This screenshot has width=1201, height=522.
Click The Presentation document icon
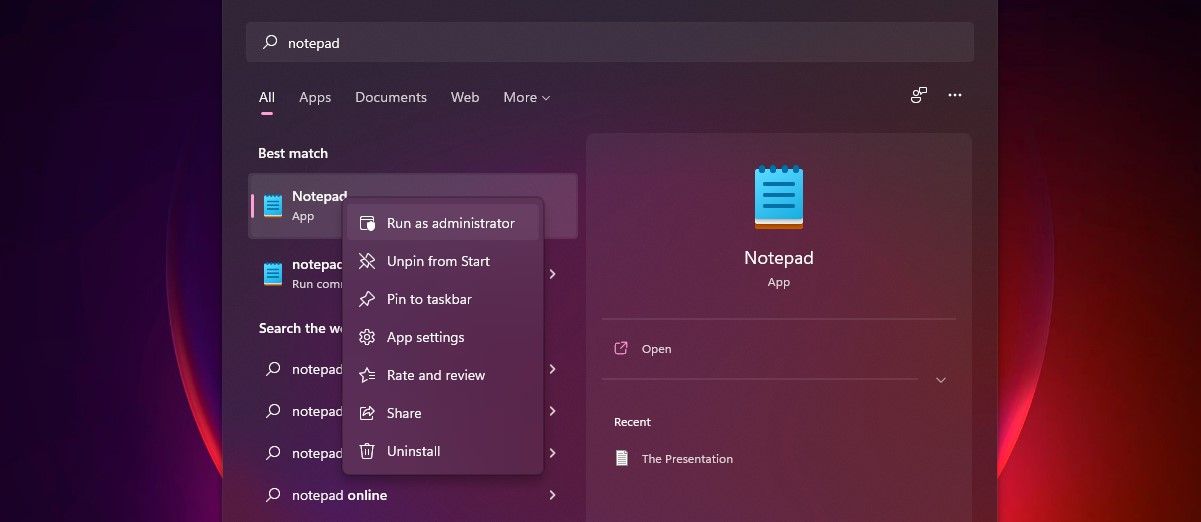(621, 458)
